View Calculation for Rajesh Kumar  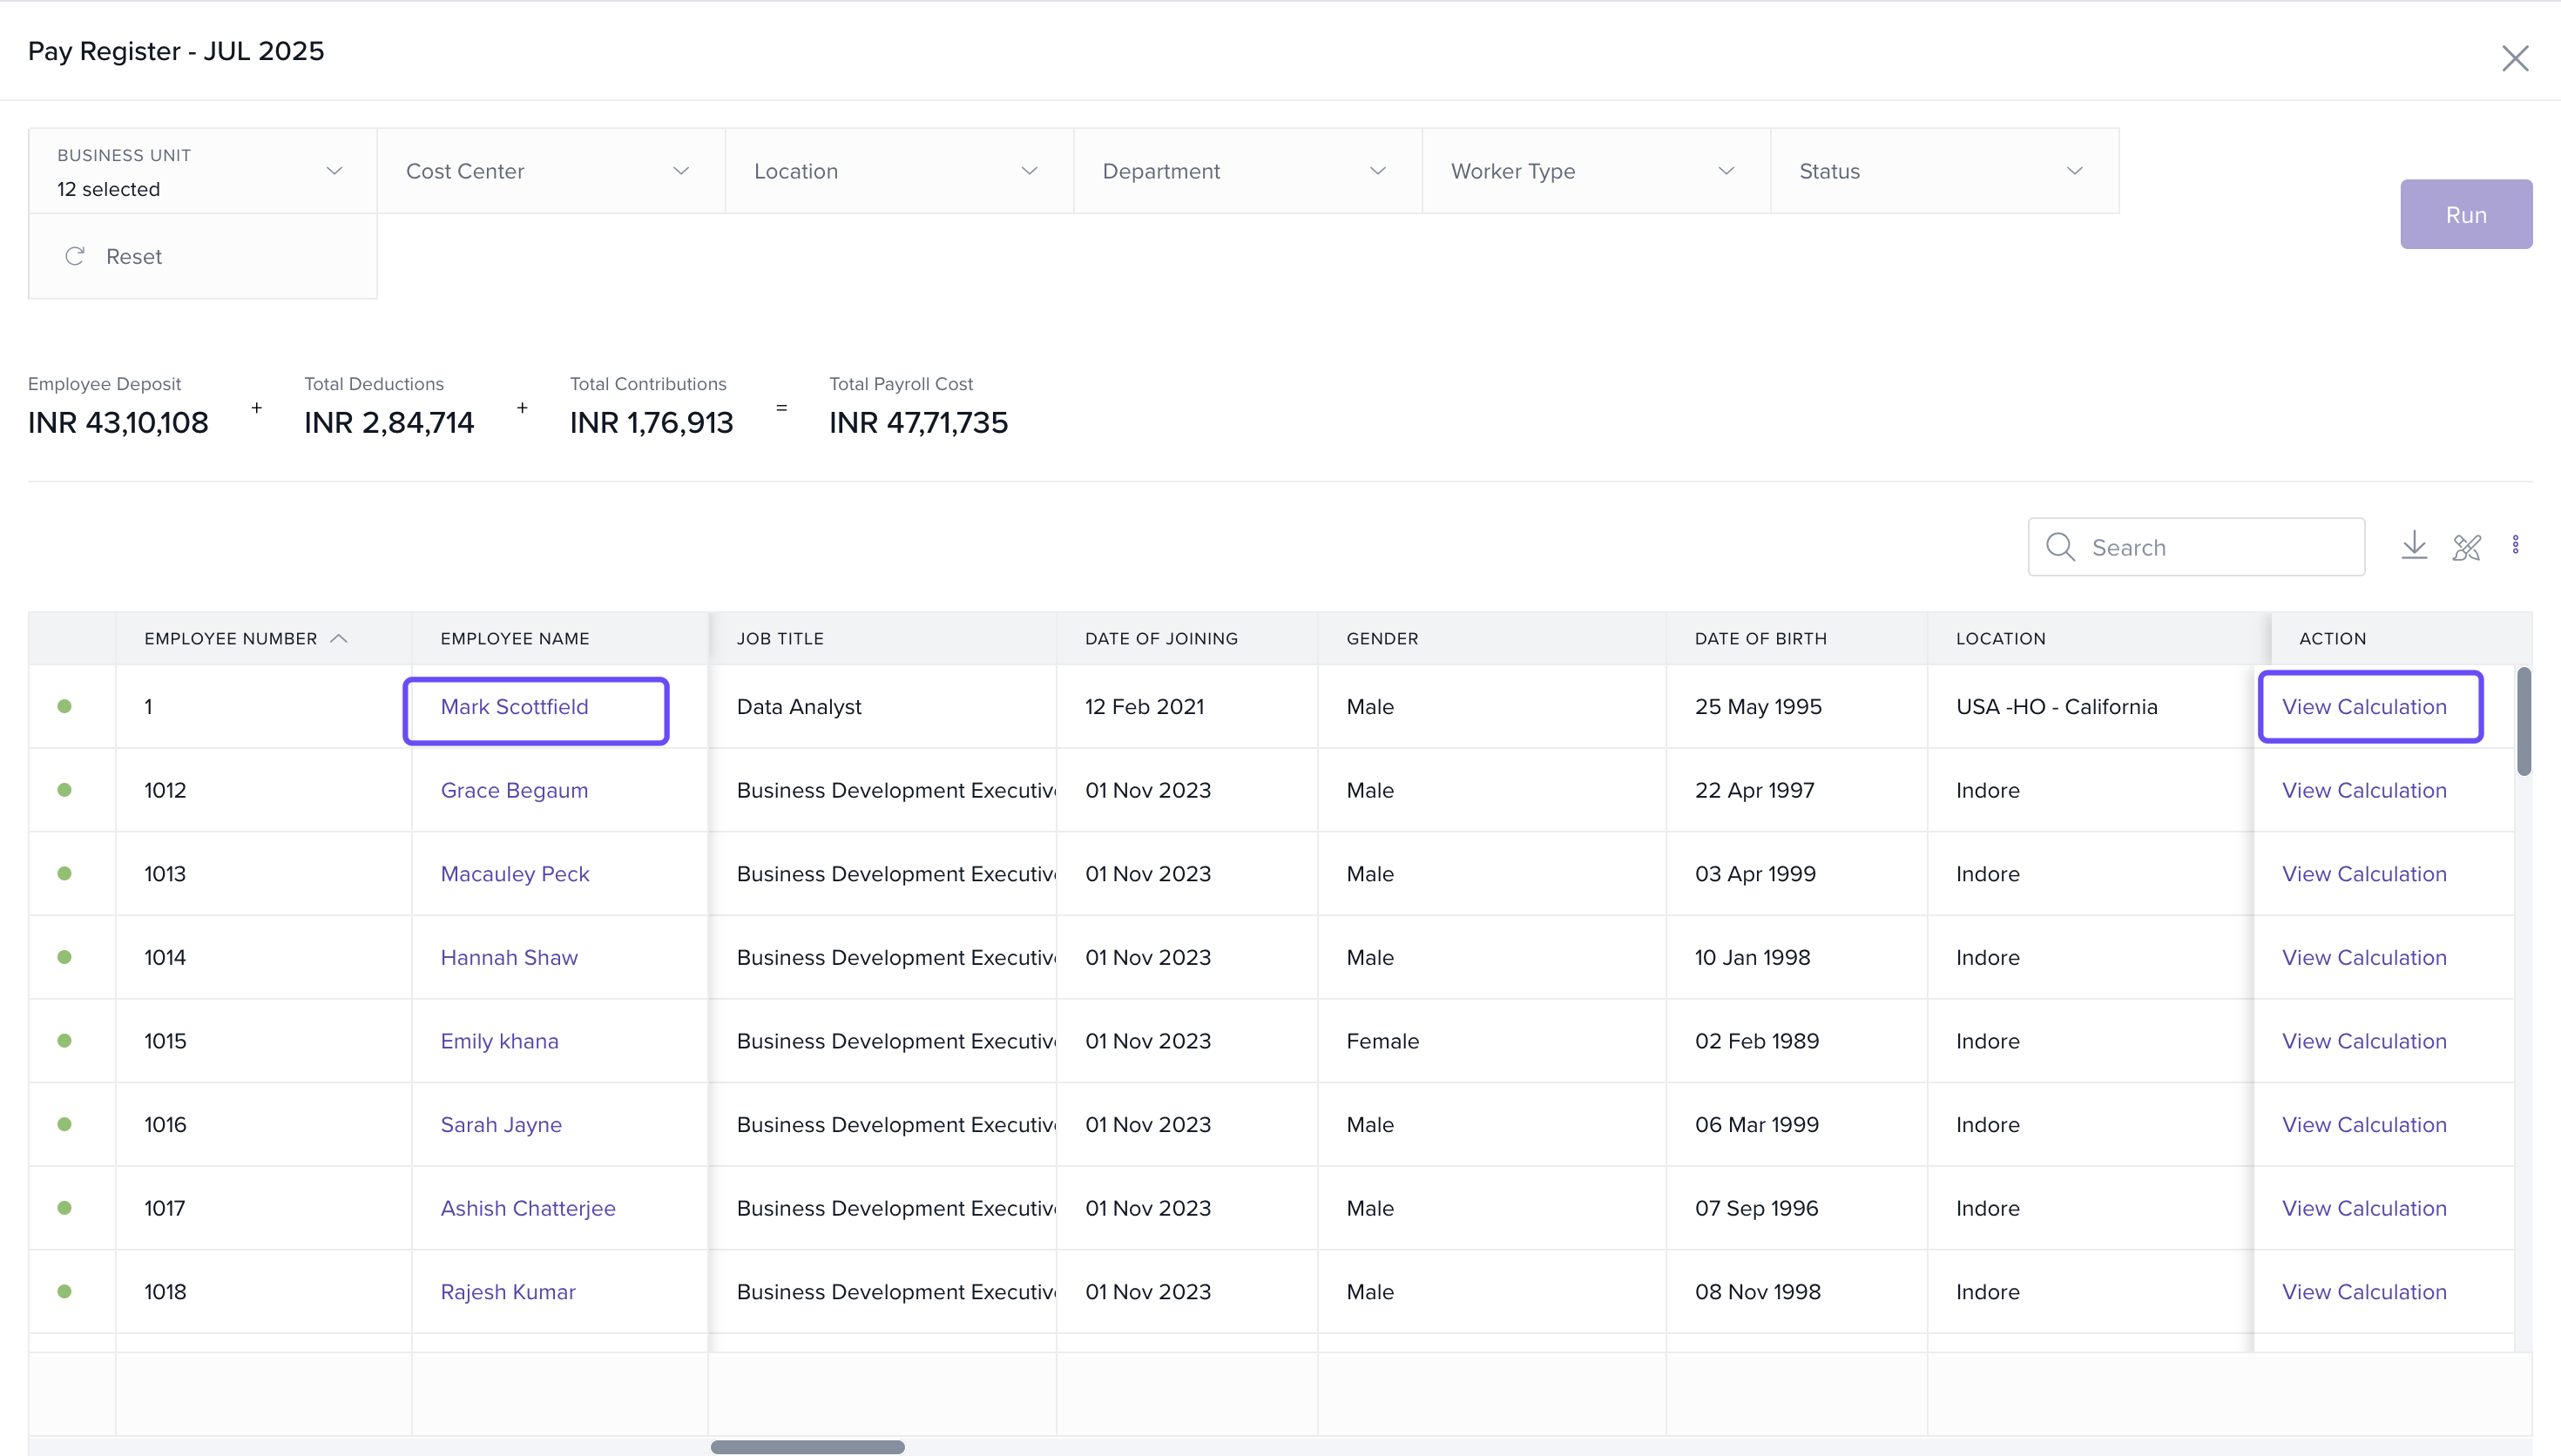(2363, 1292)
